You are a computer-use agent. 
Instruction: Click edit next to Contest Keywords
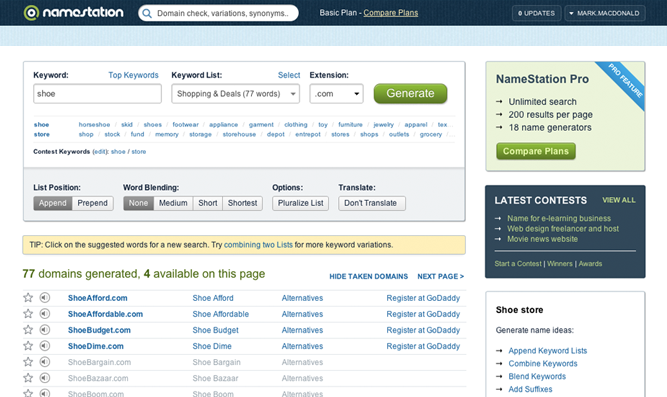click(x=100, y=151)
